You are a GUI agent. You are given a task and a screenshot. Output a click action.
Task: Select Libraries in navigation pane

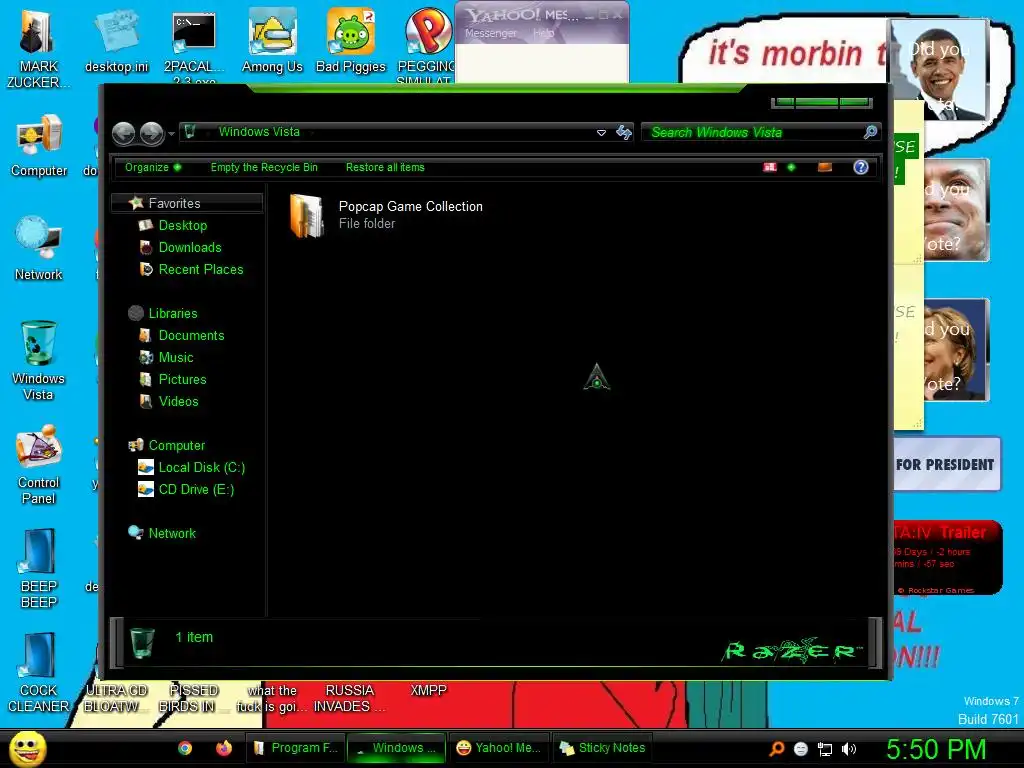tap(172, 313)
